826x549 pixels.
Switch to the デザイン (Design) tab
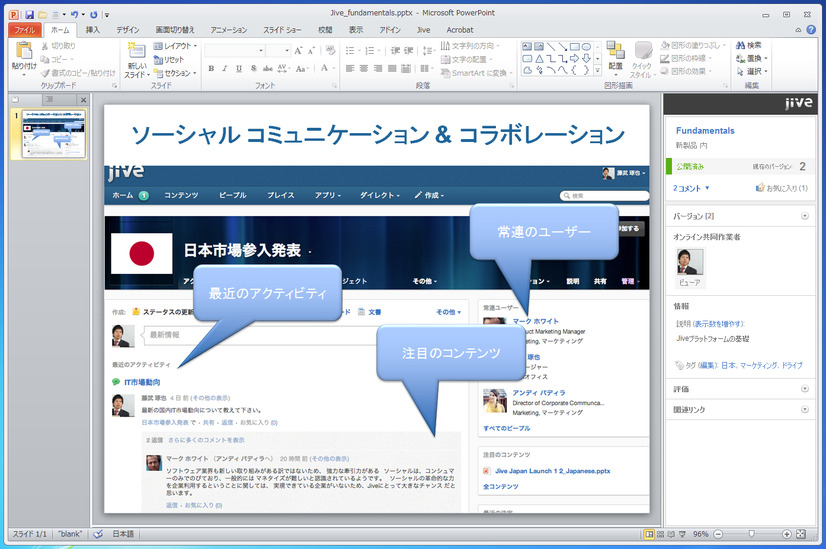(x=127, y=30)
